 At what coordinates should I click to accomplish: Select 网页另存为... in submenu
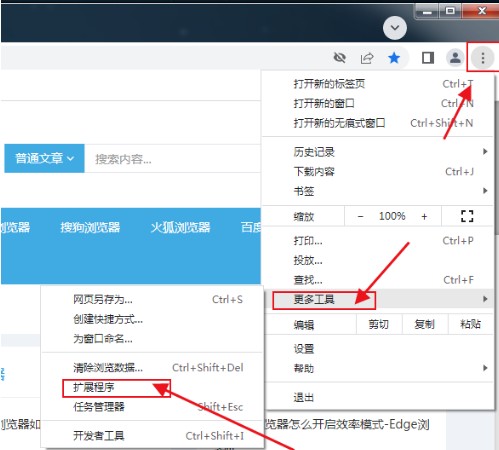(153, 299)
